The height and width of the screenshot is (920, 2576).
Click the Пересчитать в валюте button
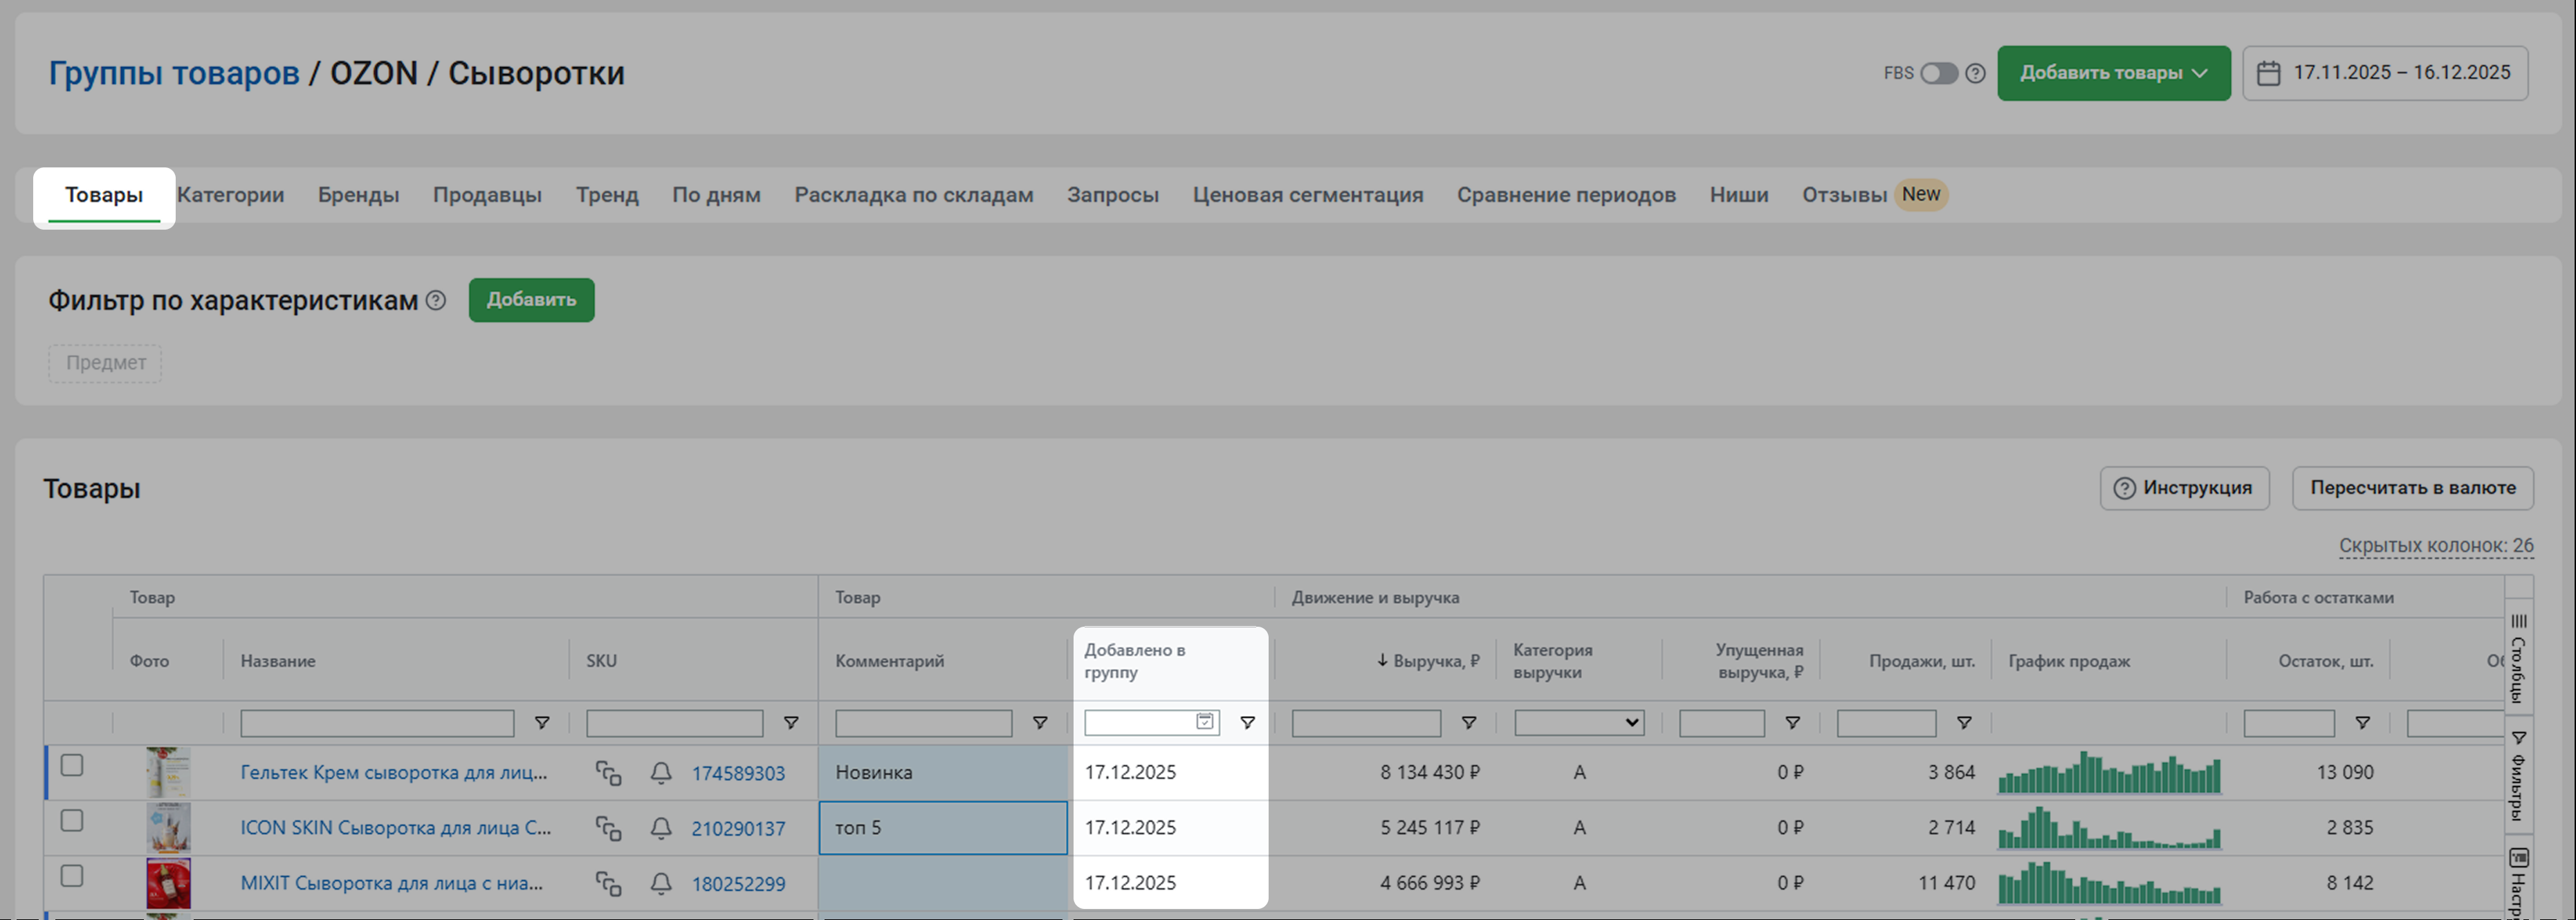[x=2412, y=488]
